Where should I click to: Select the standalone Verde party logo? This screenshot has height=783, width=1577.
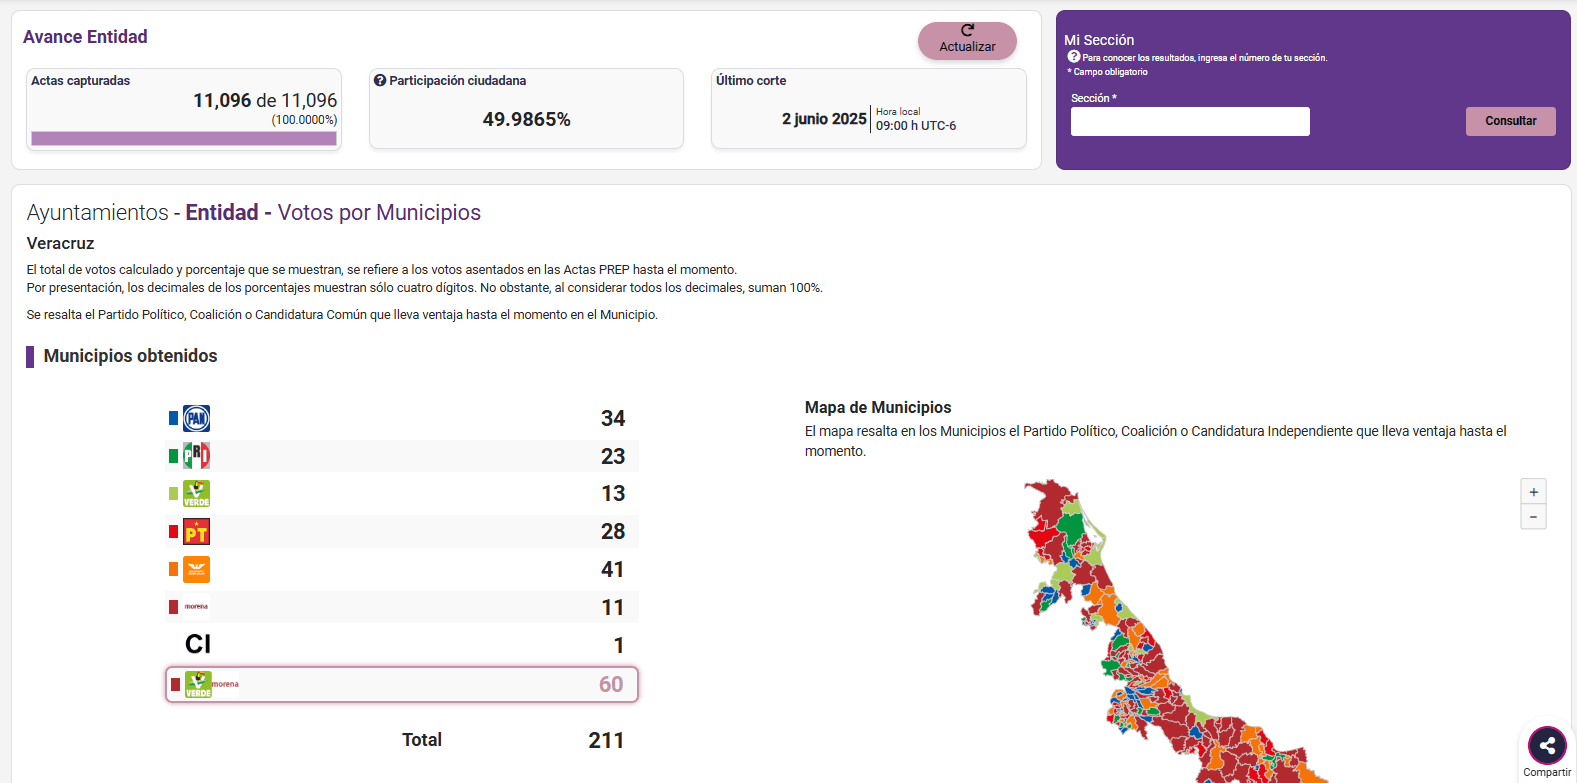(196, 493)
